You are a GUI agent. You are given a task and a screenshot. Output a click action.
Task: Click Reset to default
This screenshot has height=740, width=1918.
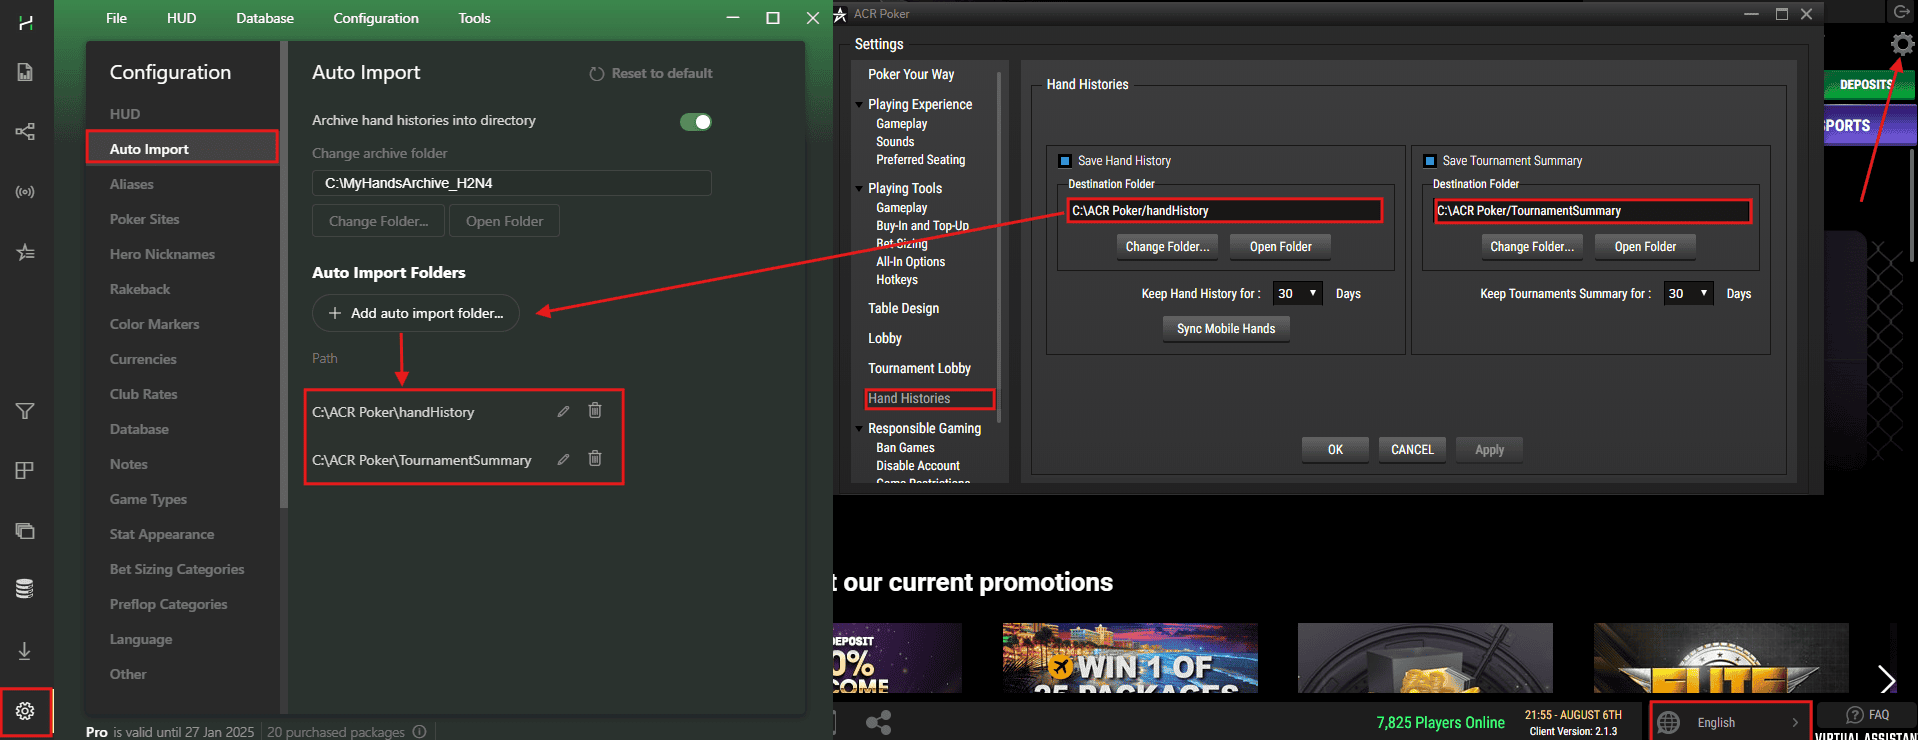(x=651, y=73)
